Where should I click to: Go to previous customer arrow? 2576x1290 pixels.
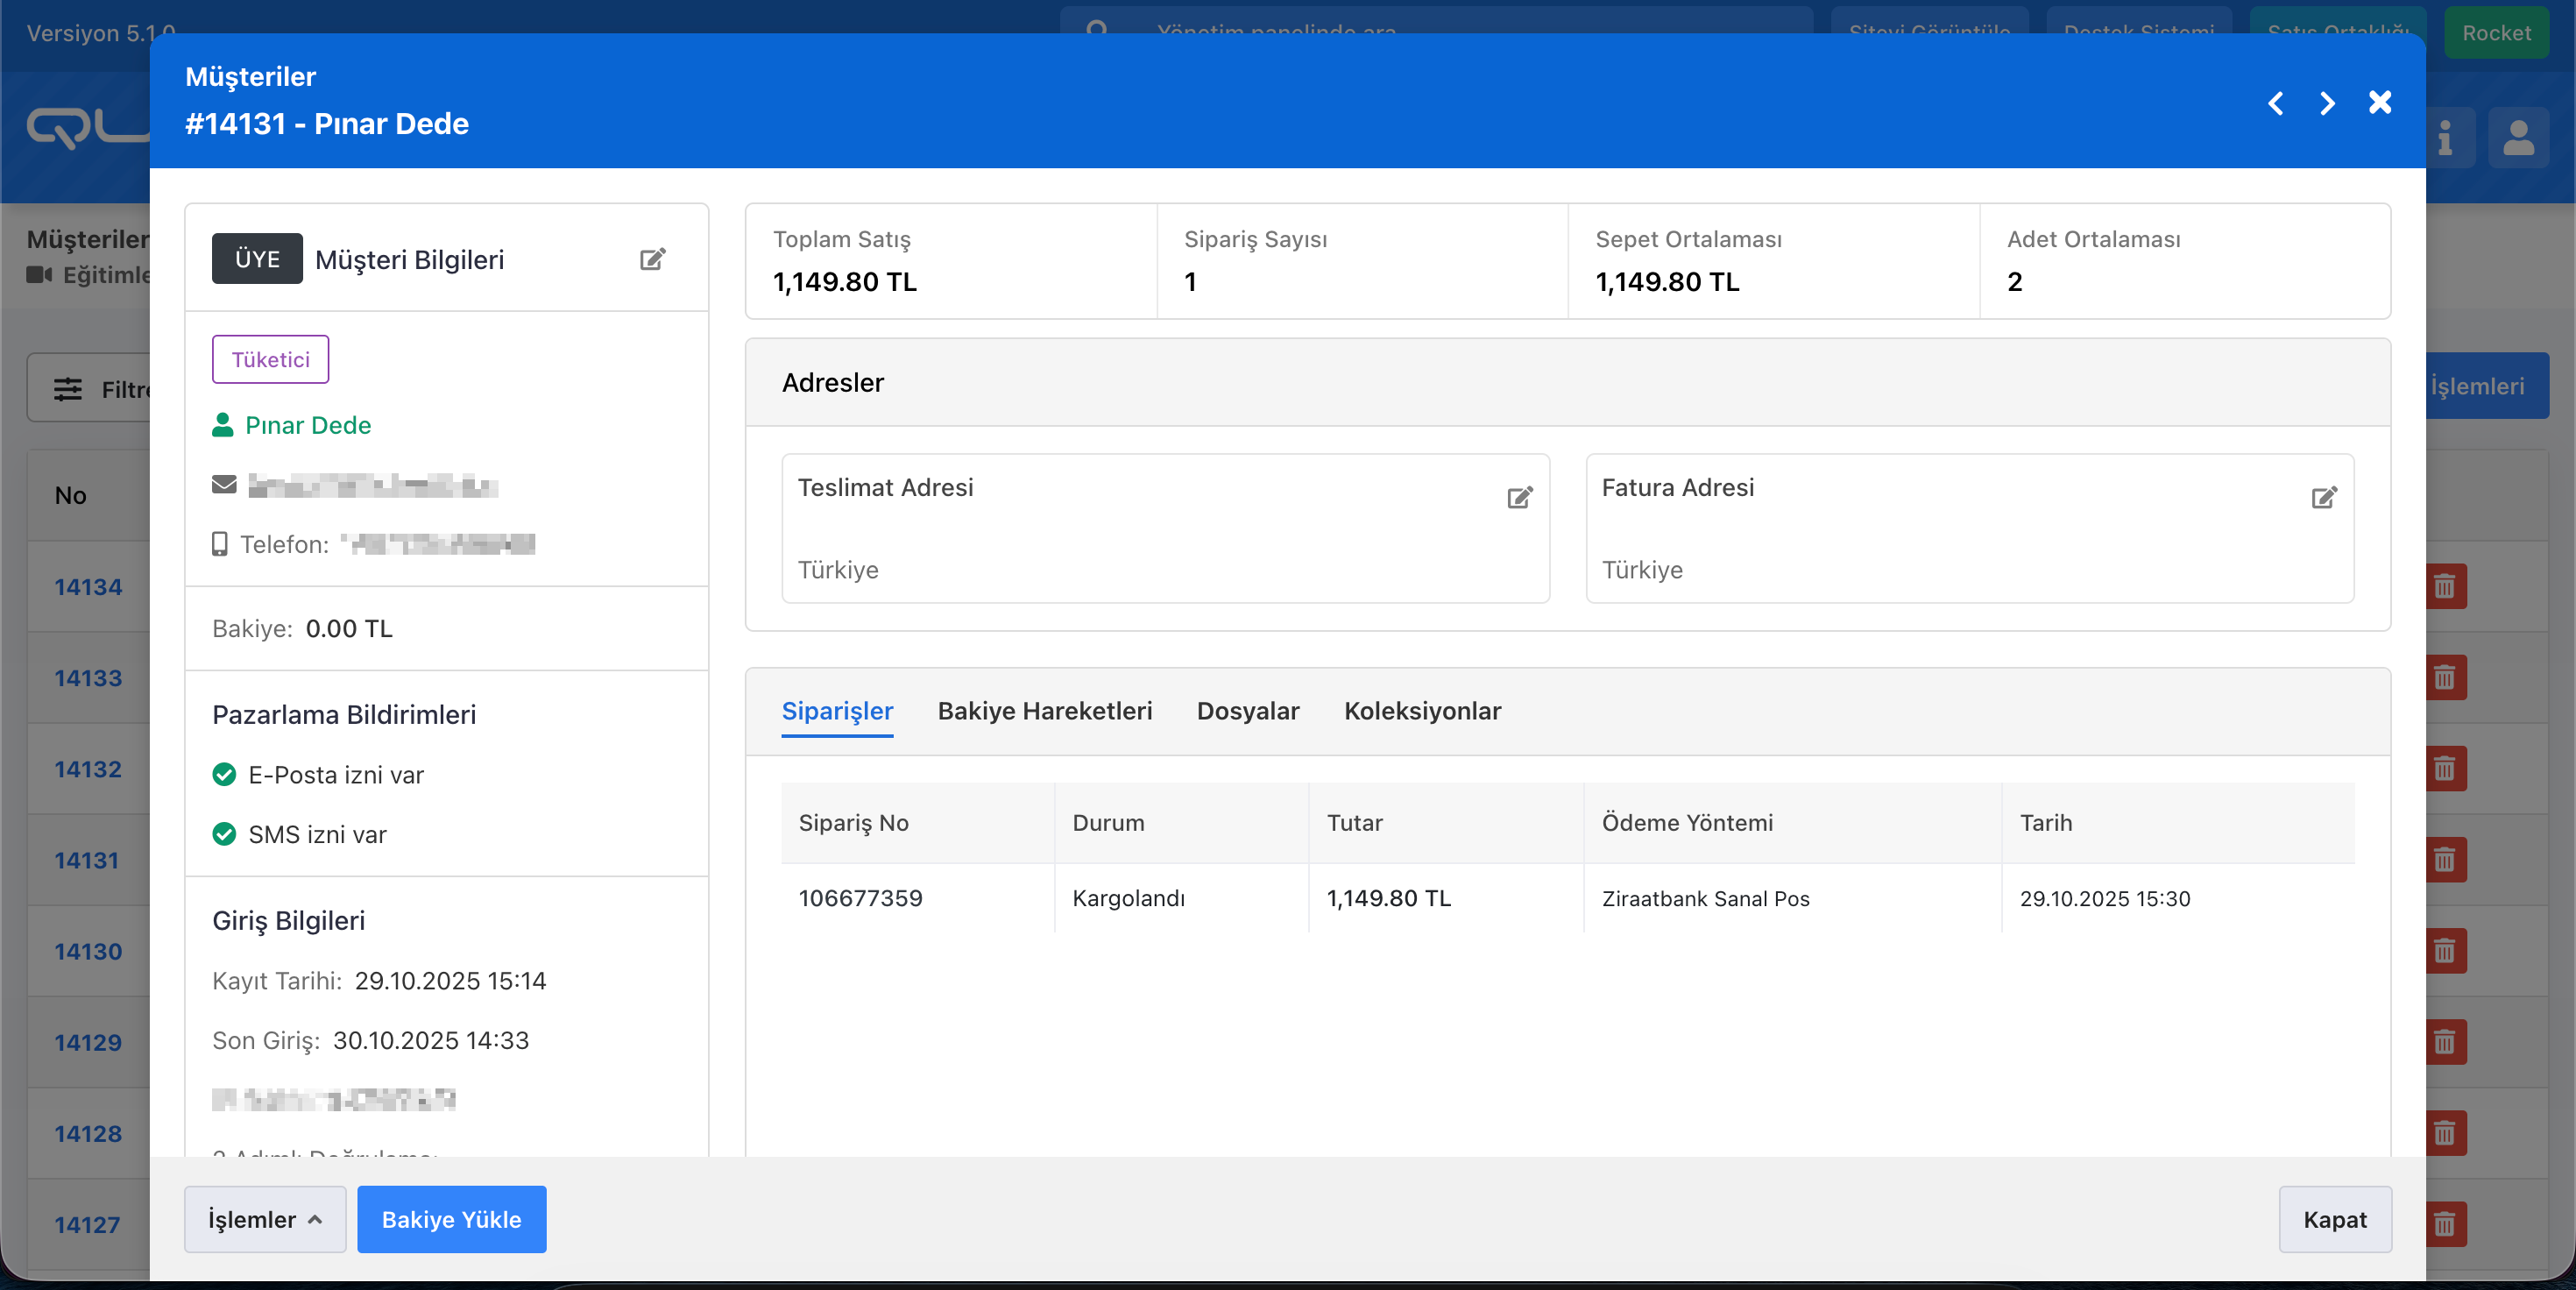pos(2276,103)
